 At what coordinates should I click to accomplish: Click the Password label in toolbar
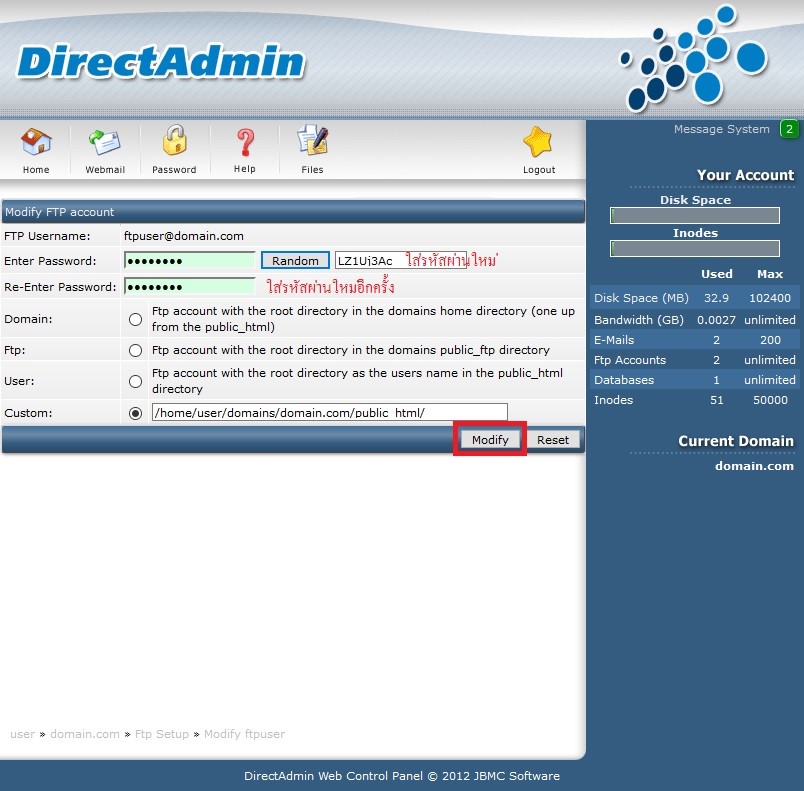[x=174, y=170]
